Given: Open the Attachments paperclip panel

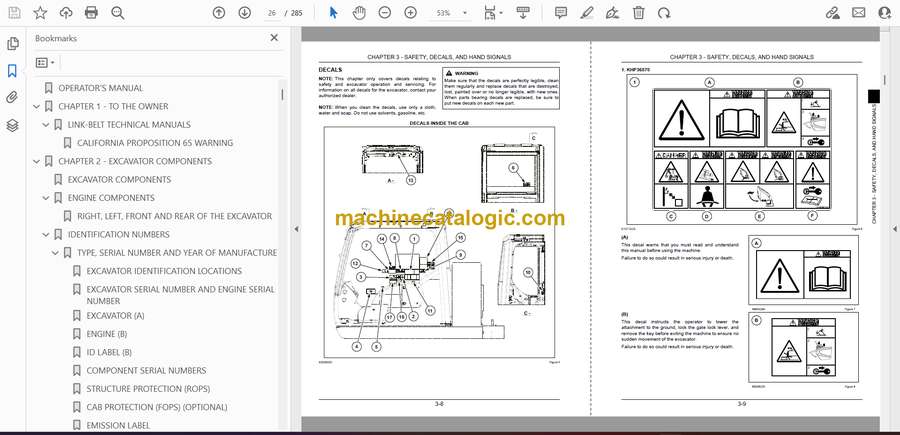Looking at the screenshot, I should (x=12, y=98).
